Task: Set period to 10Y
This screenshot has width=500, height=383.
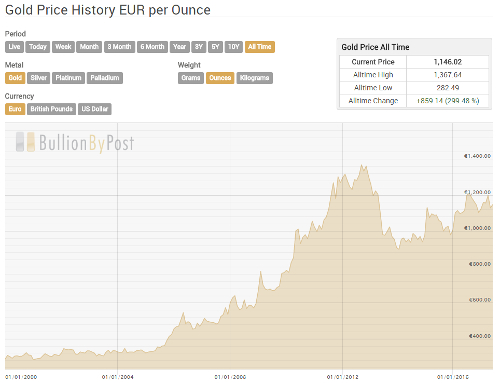Action: 234,47
